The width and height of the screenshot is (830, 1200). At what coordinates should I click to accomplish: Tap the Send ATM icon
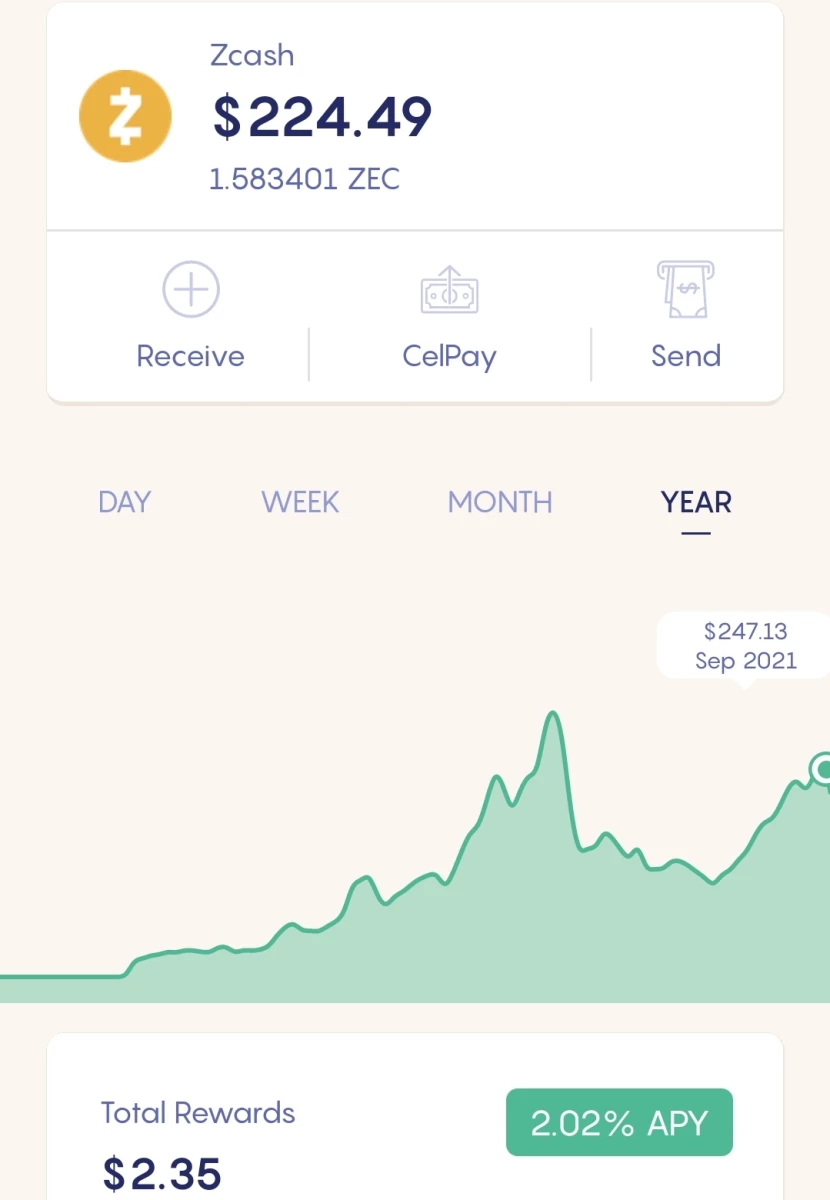(x=685, y=290)
